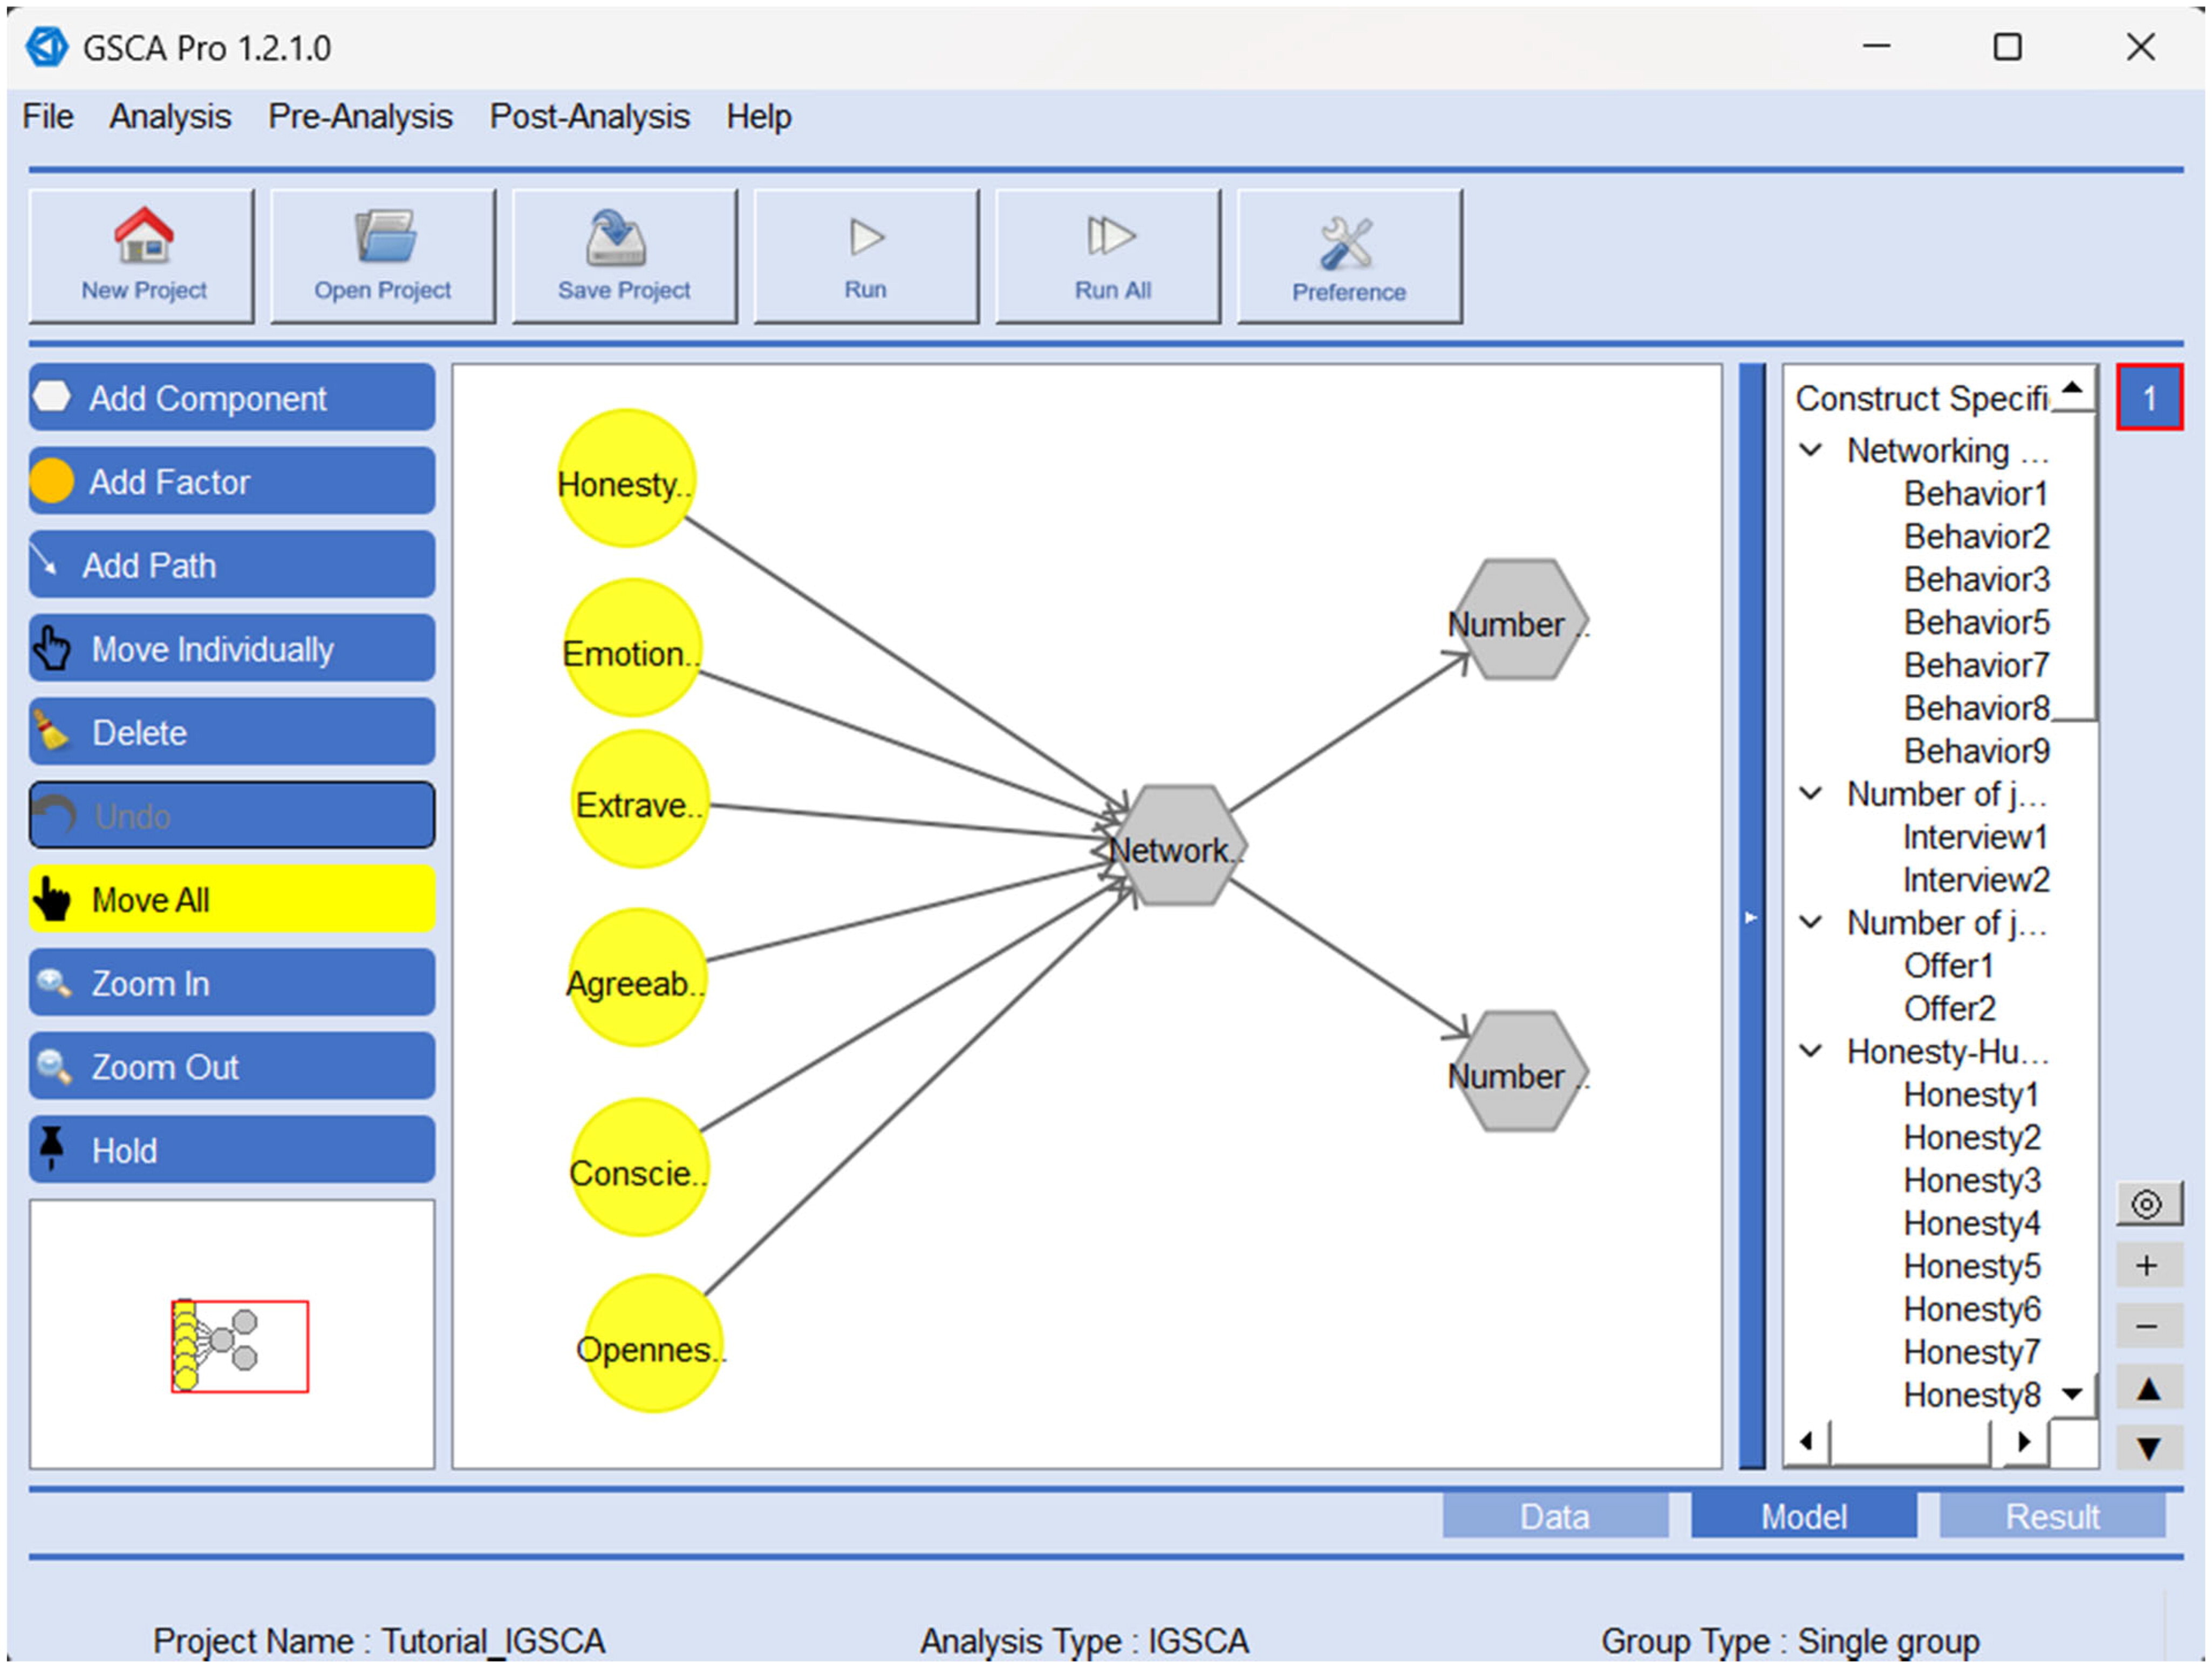Collapse the Number of j… node above Offer1

pos(1811,922)
